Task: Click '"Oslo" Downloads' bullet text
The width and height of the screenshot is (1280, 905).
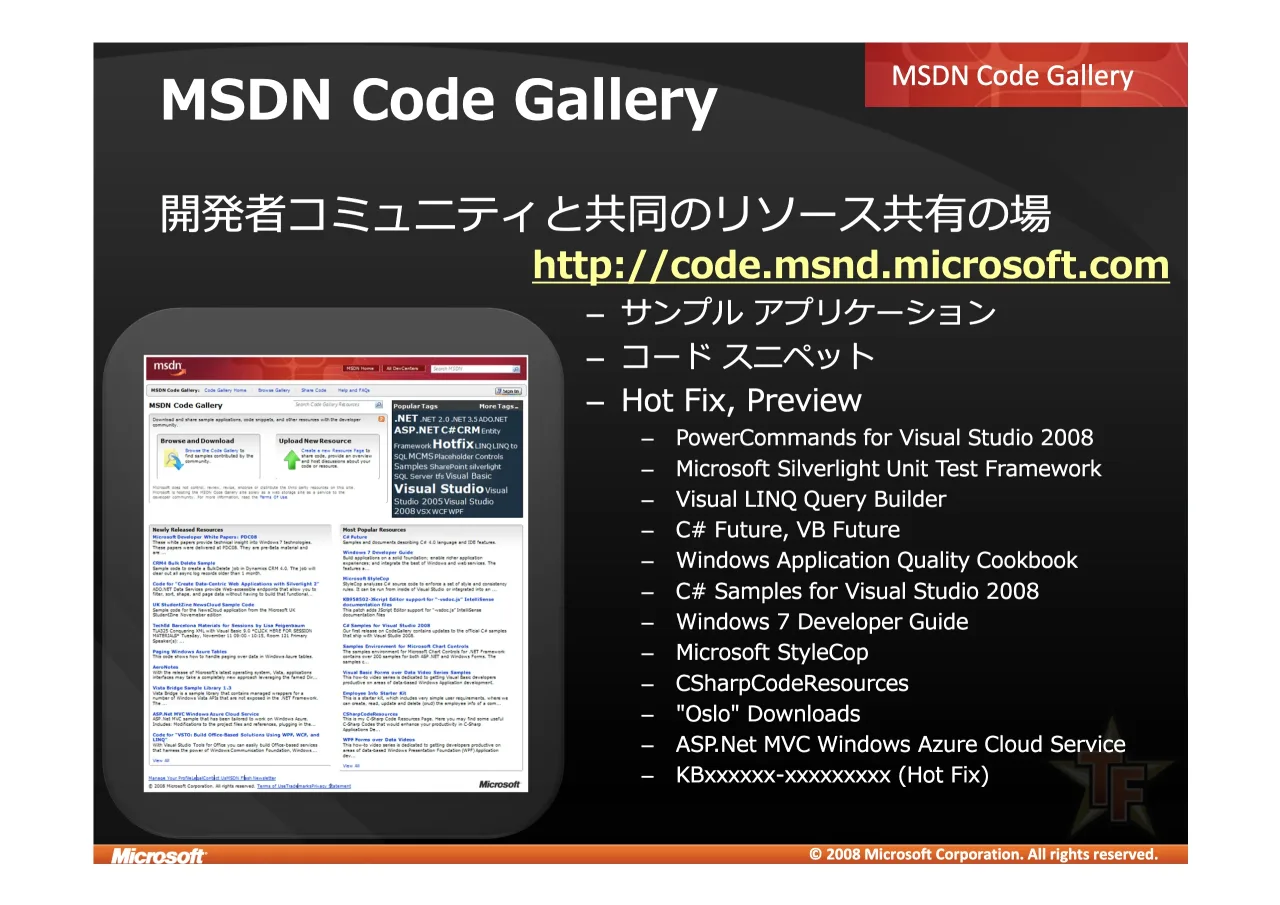Action: tap(768, 714)
